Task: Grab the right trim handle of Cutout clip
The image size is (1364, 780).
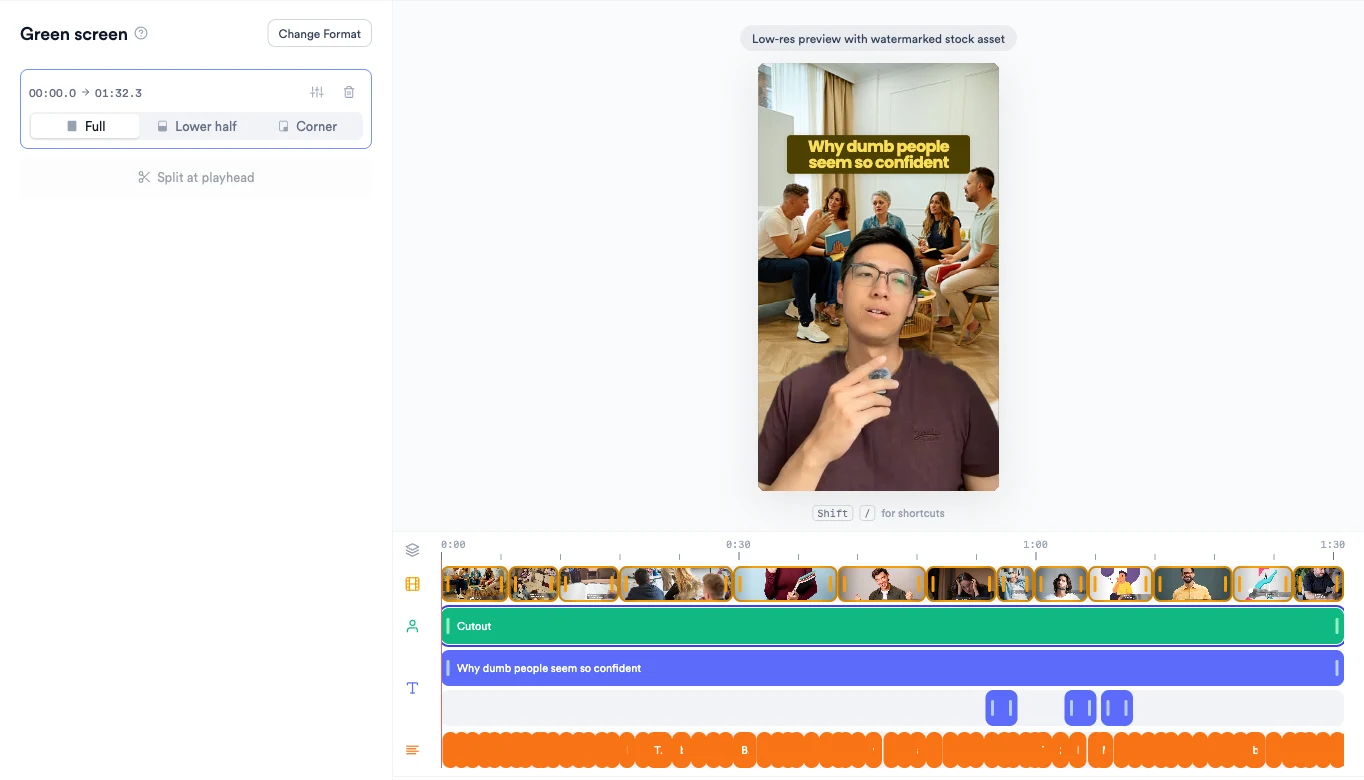Action: coord(1337,626)
